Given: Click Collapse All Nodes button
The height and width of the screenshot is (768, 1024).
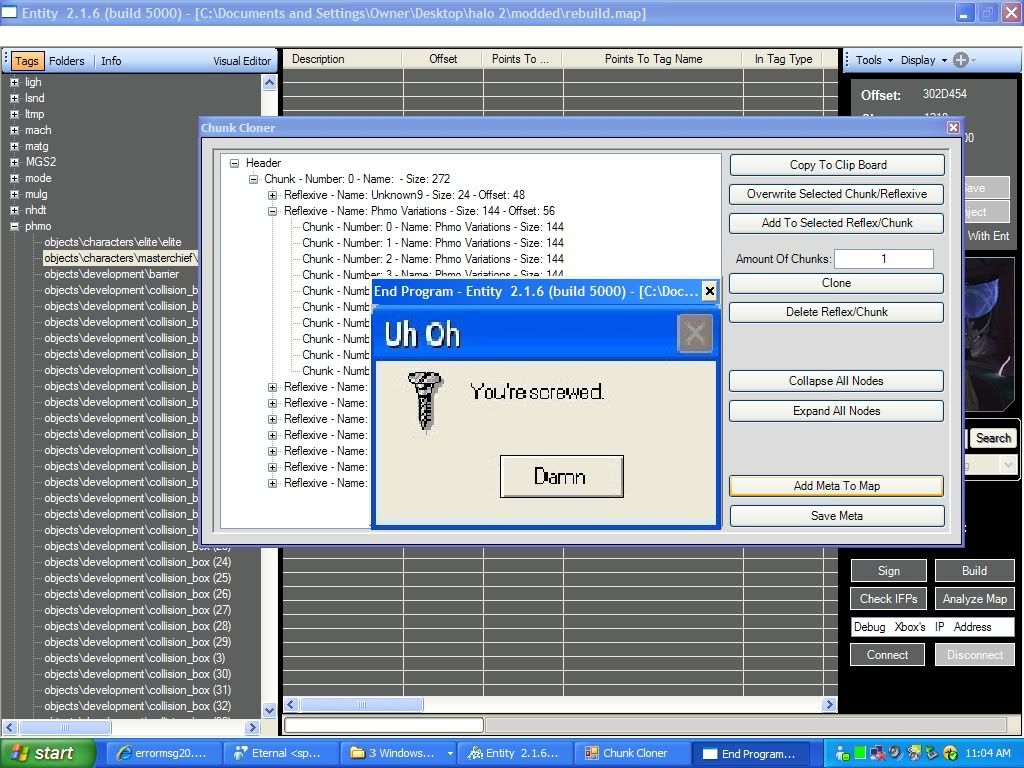Looking at the screenshot, I should click(836, 381).
